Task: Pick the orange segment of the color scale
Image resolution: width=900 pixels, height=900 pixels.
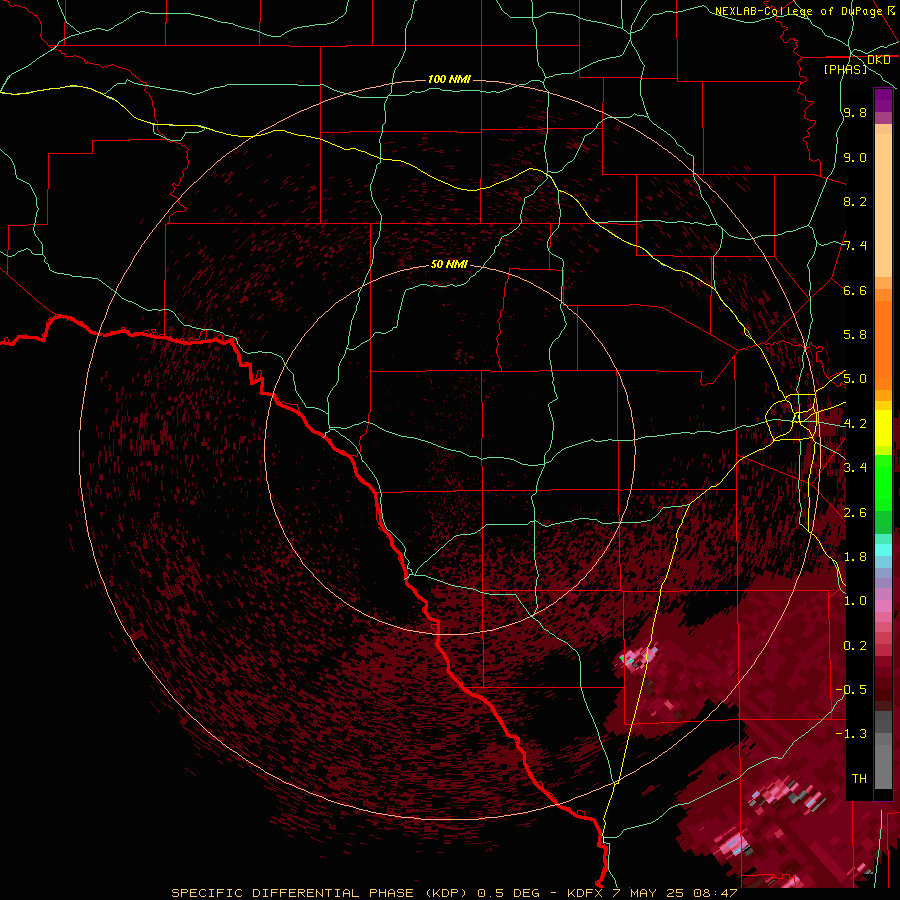Action: tap(883, 344)
